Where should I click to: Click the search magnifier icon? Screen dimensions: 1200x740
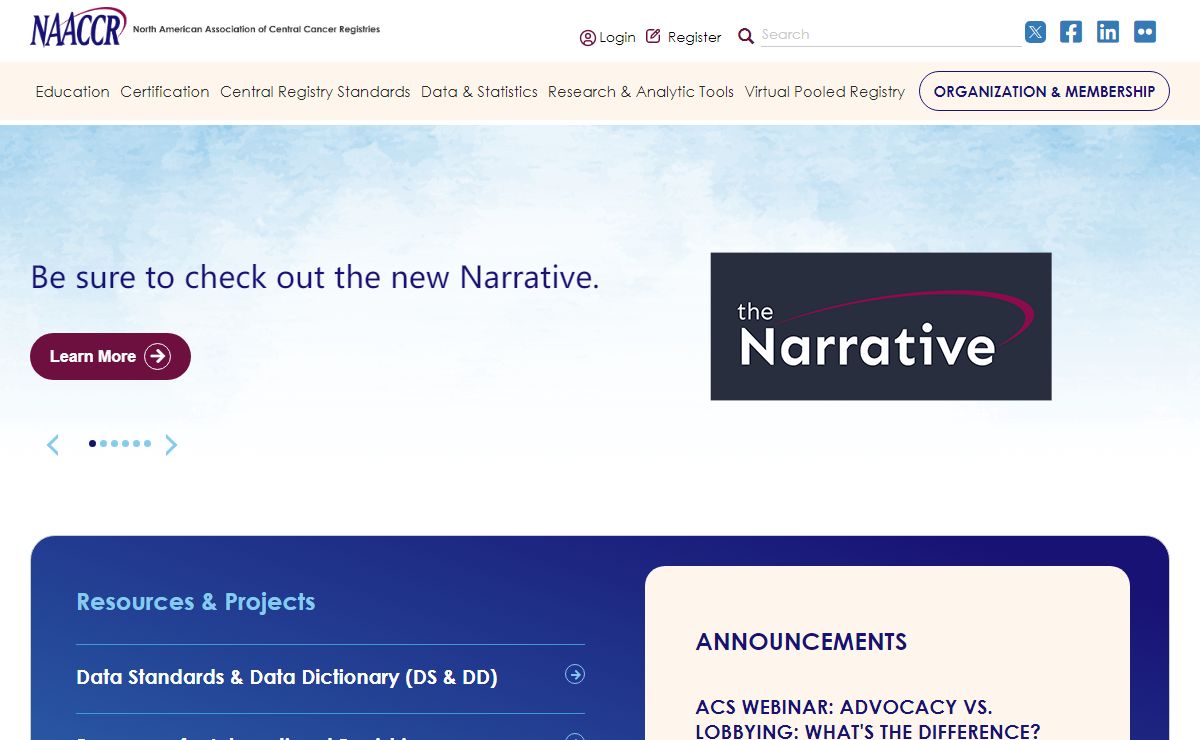point(746,36)
